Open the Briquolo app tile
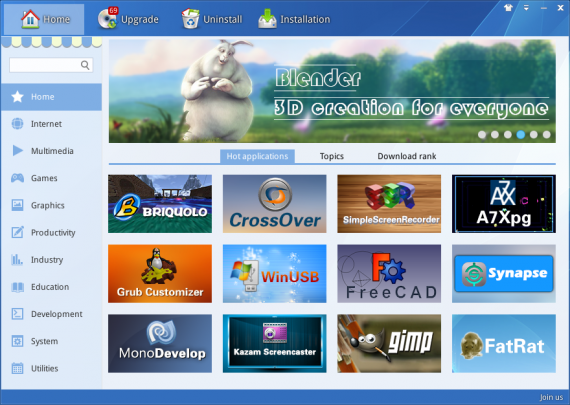The height and width of the screenshot is (405, 570). (160, 204)
